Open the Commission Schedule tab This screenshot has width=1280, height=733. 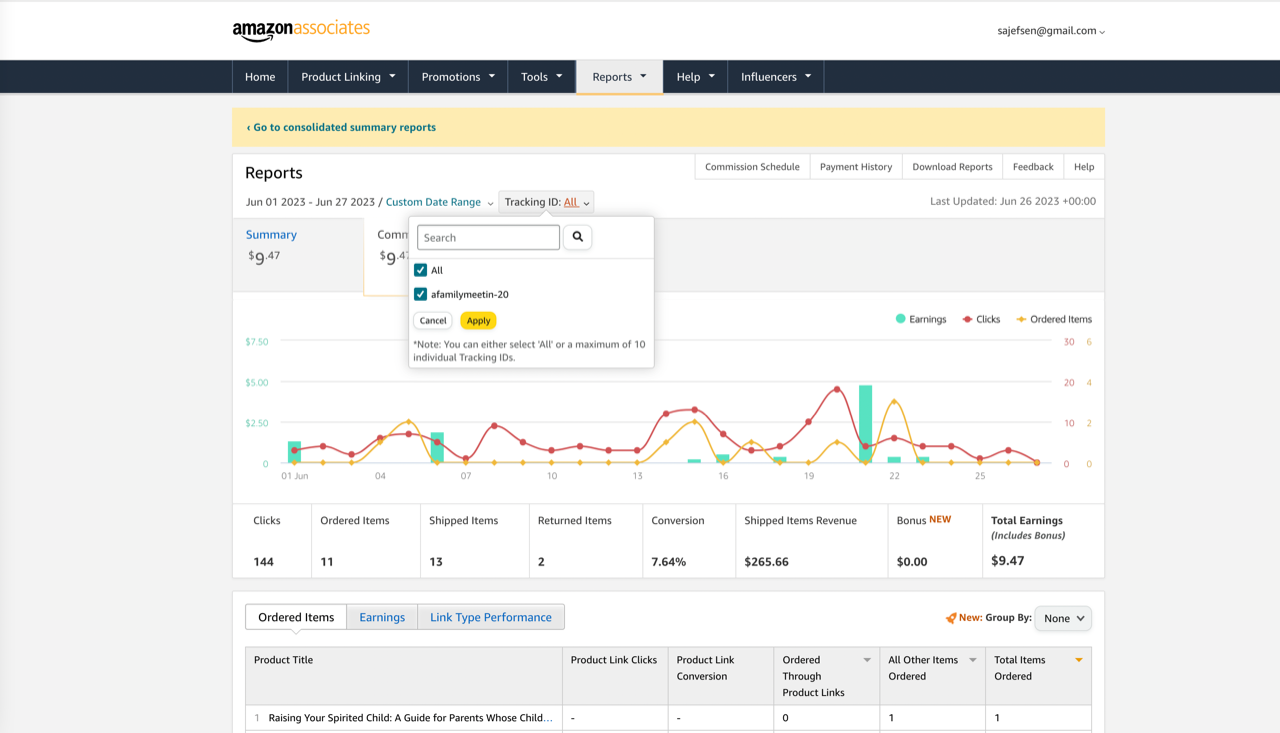click(752, 167)
